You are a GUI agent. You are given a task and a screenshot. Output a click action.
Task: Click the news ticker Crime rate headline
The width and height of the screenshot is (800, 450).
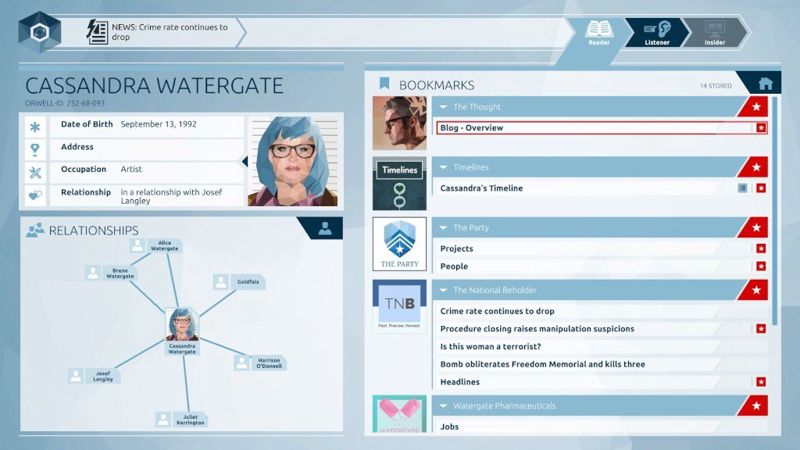(x=170, y=32)
